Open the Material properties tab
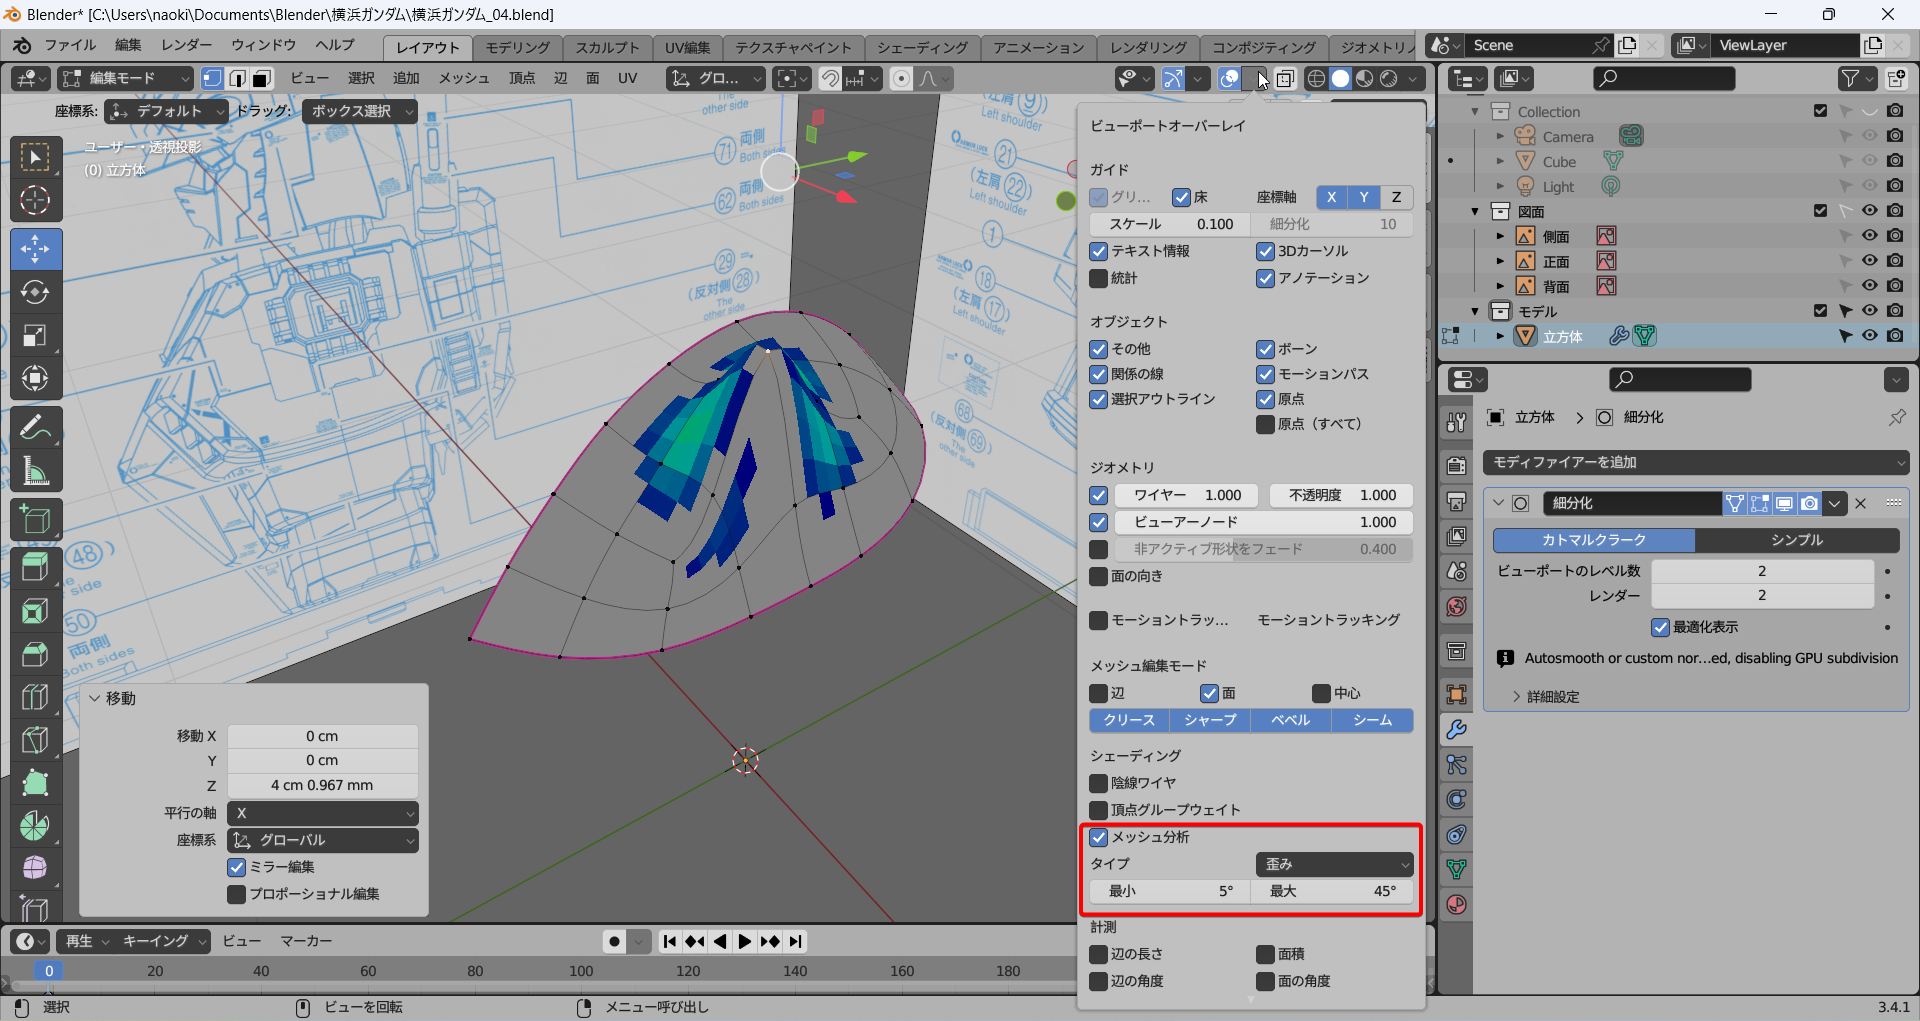Screen dimensions: 1920x1021 [x=1456, y=905]
